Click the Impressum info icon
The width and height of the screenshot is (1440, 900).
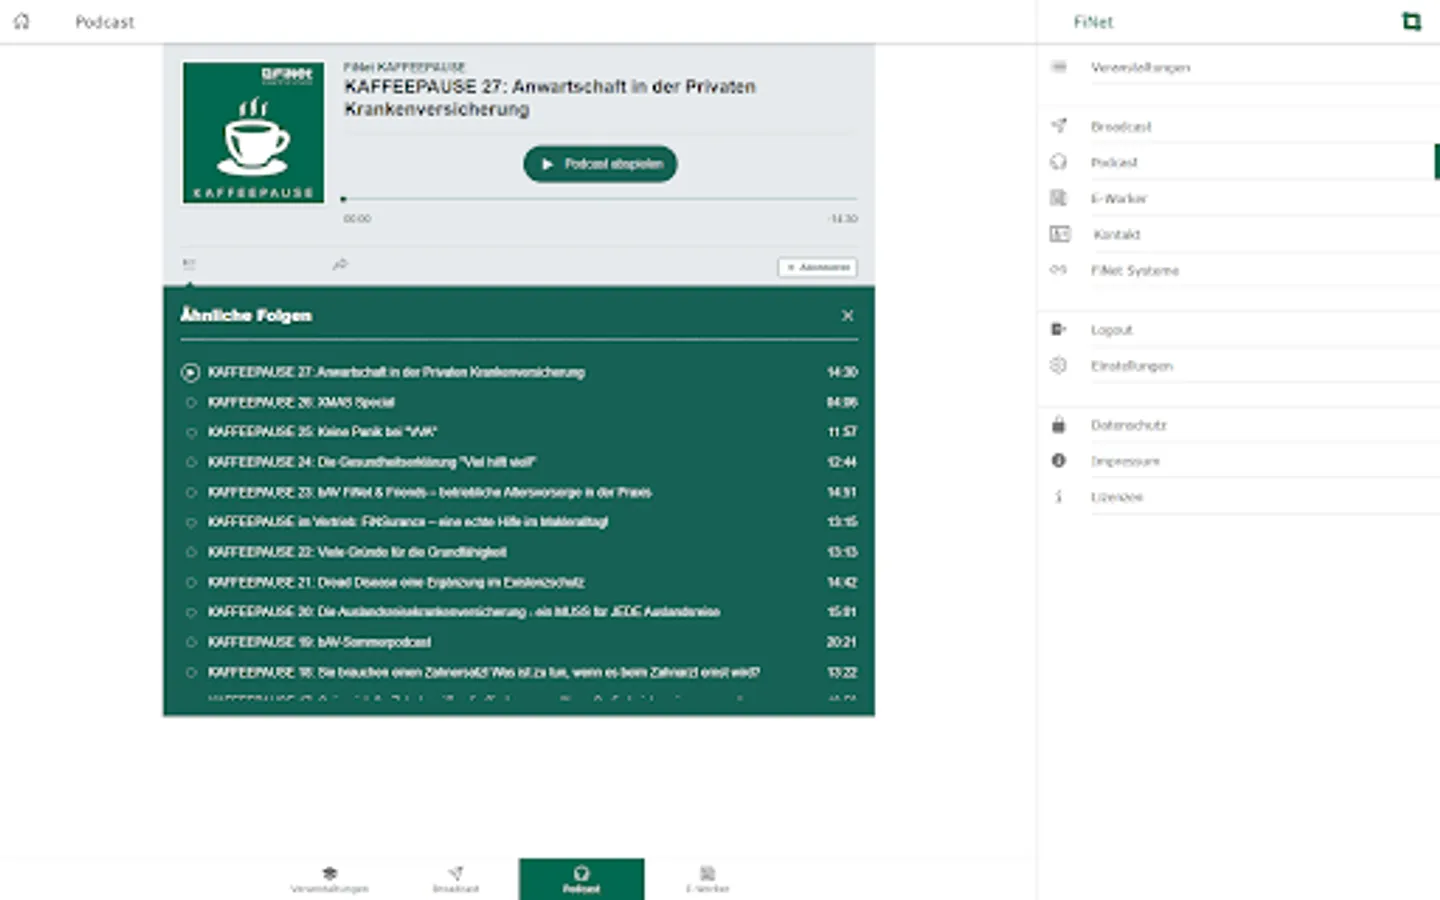1059,461
